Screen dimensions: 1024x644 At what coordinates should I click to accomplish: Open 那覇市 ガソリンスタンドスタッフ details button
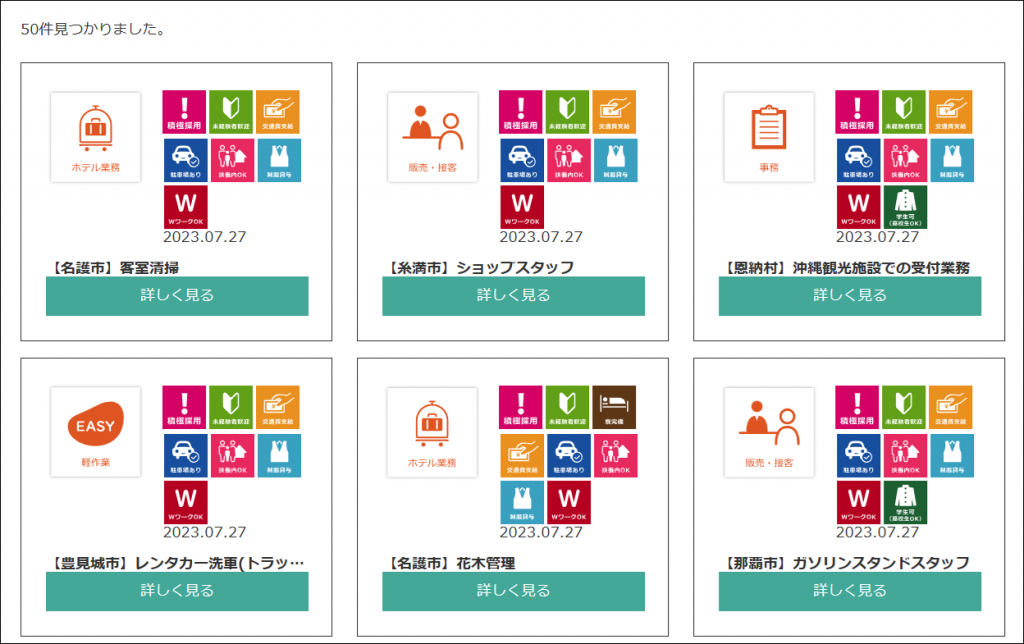point(849,591)
